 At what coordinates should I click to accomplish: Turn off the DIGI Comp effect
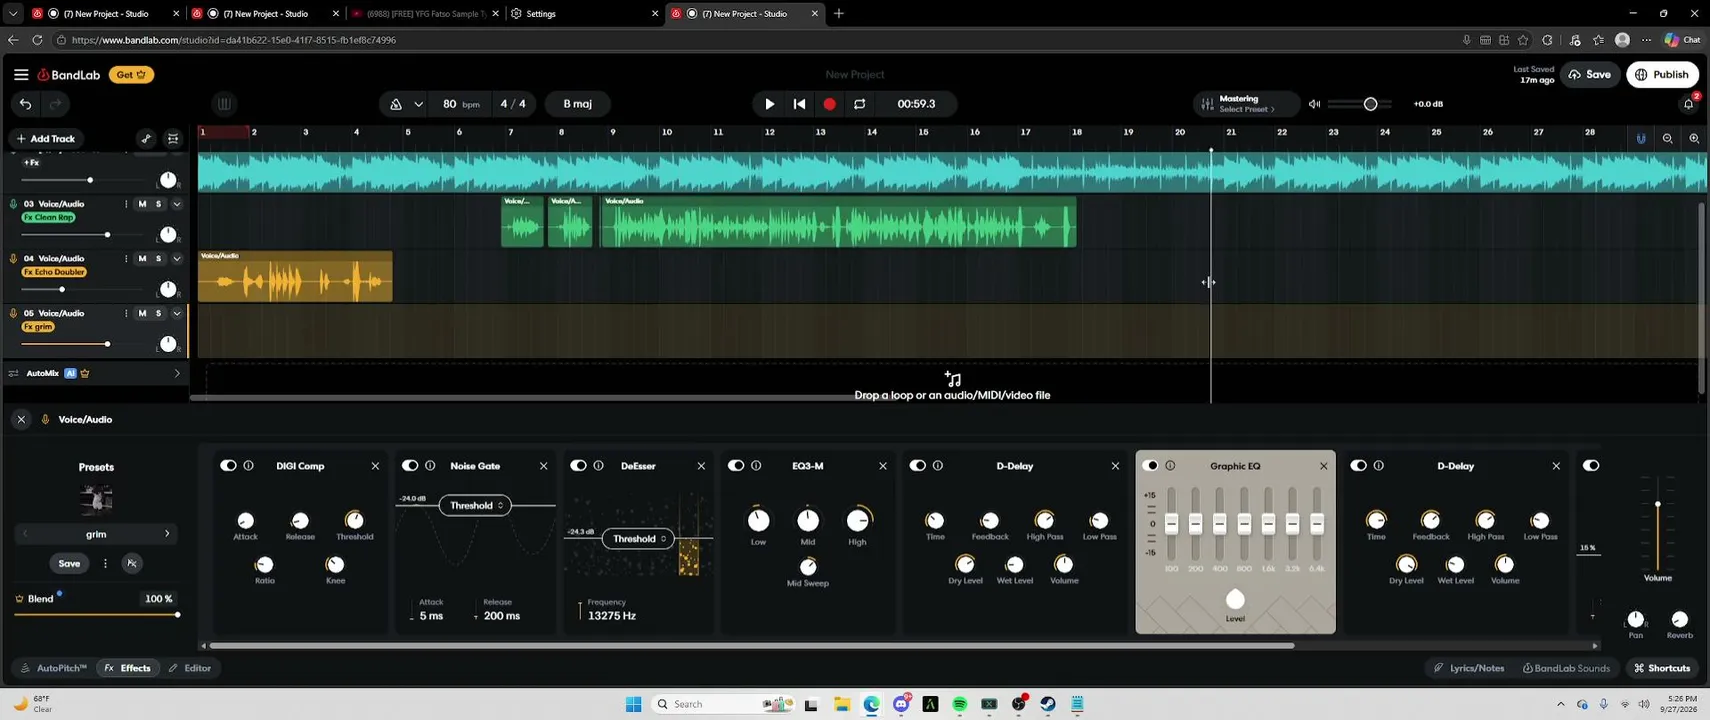tap(229, 466)
